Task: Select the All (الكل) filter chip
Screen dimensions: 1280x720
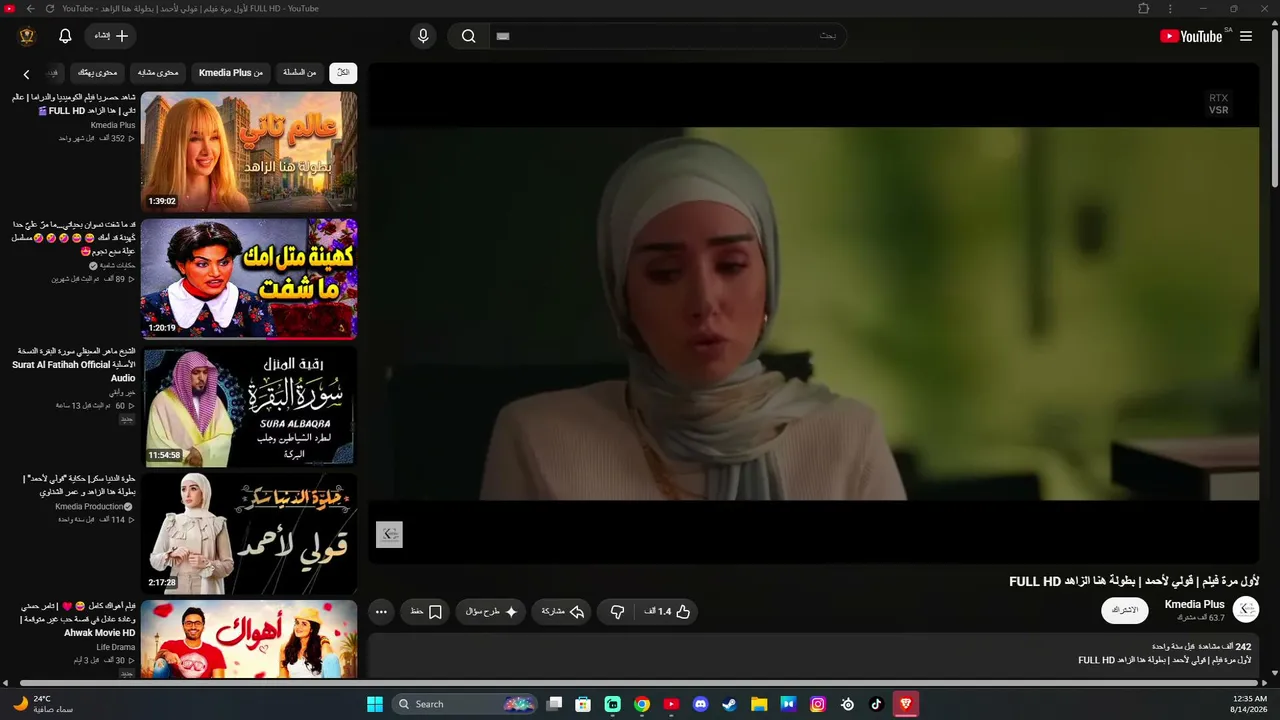Action: point(343,72)
